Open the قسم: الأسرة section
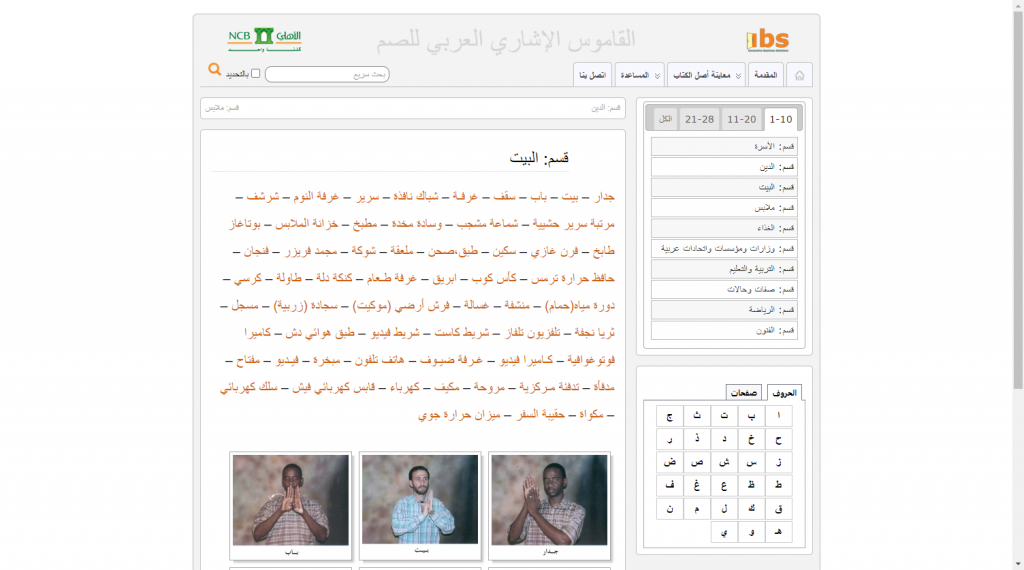The image size is (1024, 570). (x=724, y=147)
